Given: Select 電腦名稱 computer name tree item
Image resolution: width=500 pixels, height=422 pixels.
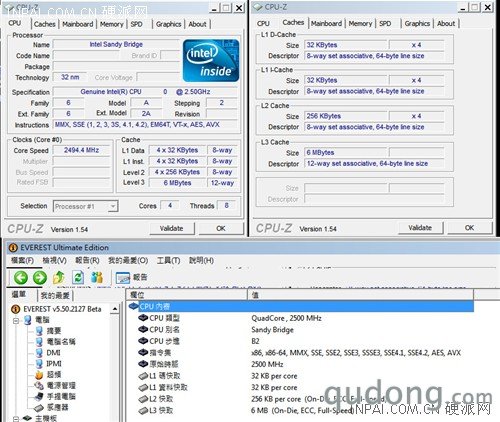Looking at the screenshot, I should tap(61, 342).
